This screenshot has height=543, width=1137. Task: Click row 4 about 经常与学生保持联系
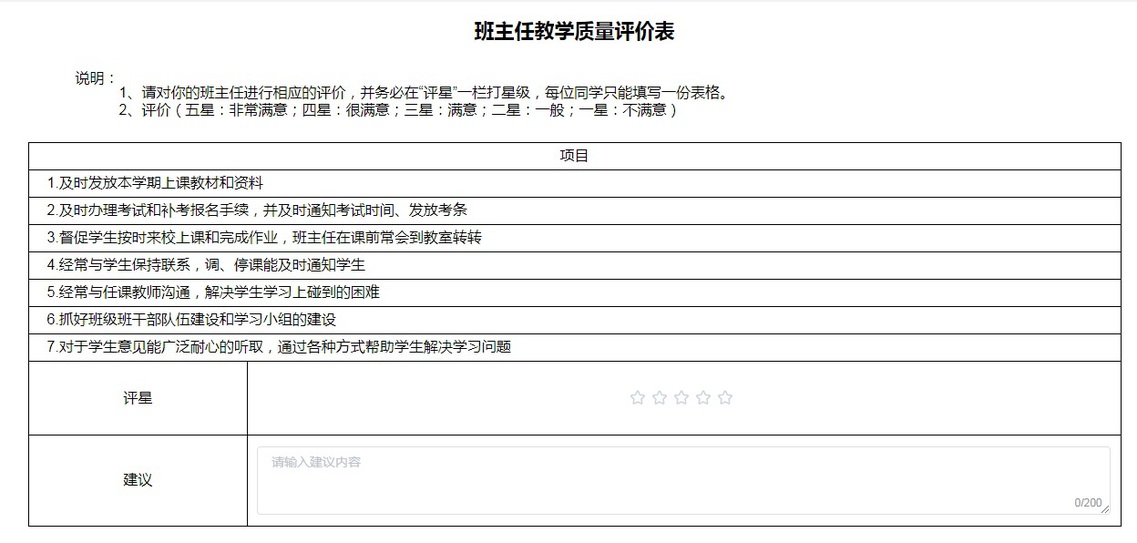tap(206, 265)
